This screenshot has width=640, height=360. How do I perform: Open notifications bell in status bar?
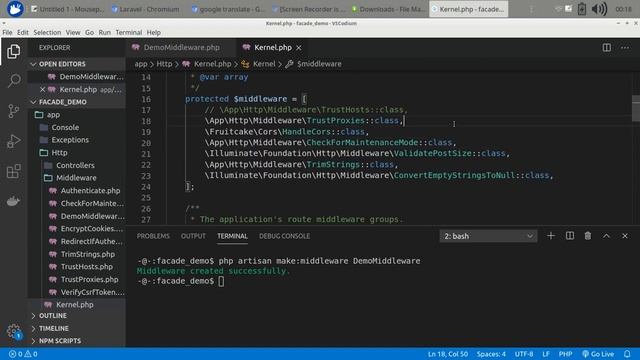pyautogui.click(x=627, y=354)
